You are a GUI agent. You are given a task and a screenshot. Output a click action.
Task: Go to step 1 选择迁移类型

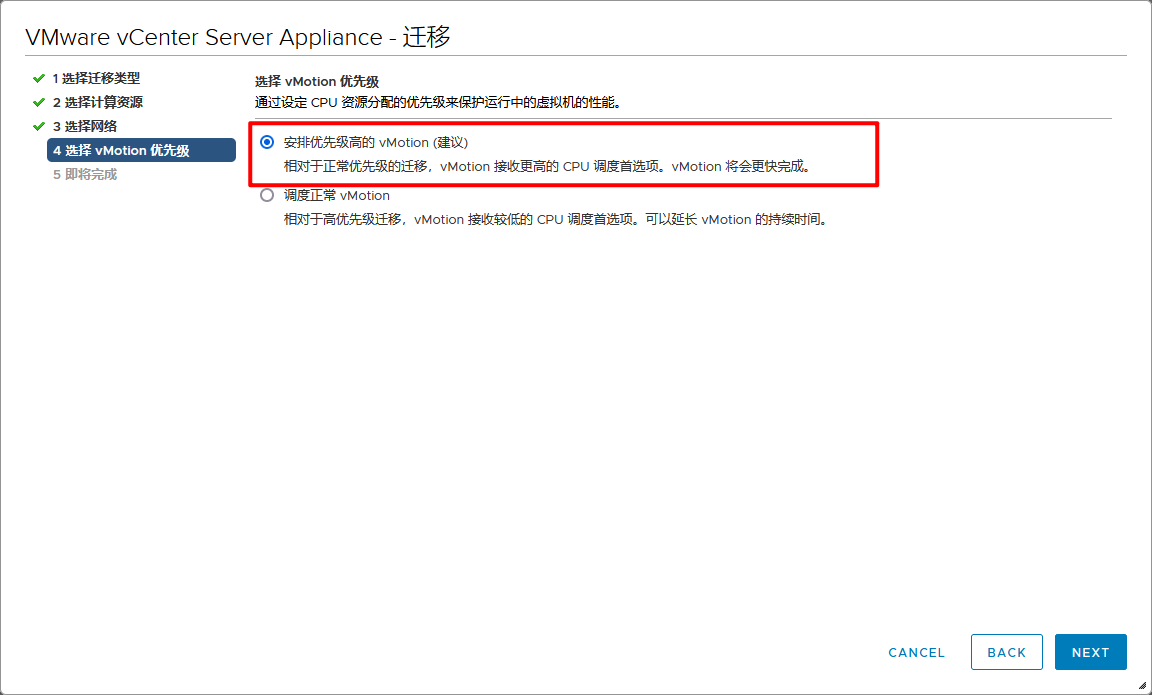[96, 78]
